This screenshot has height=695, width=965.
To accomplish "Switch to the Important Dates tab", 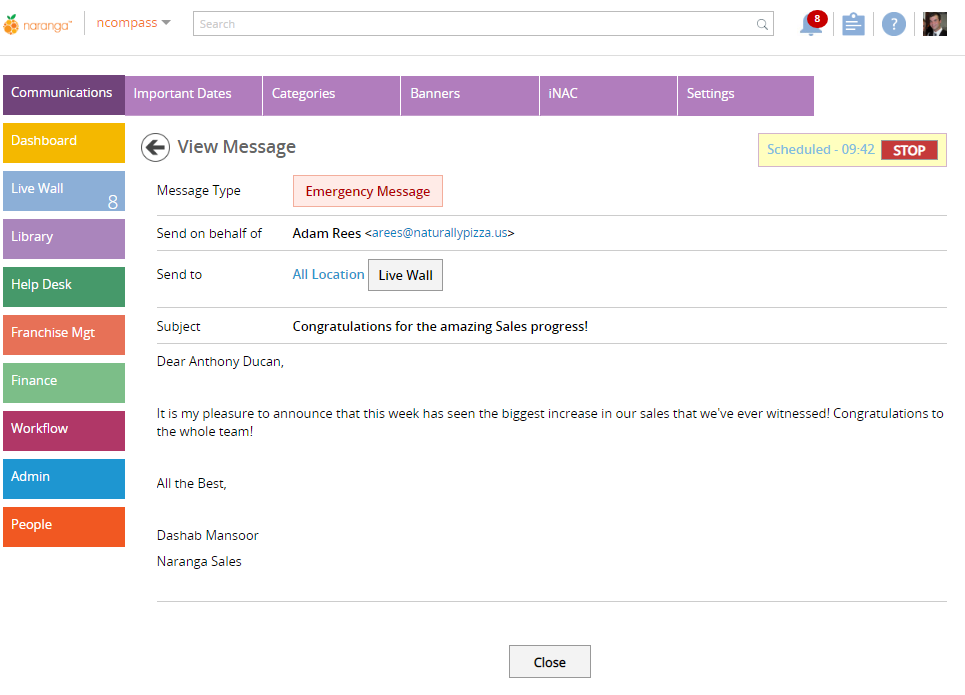I will coord(193,95).
